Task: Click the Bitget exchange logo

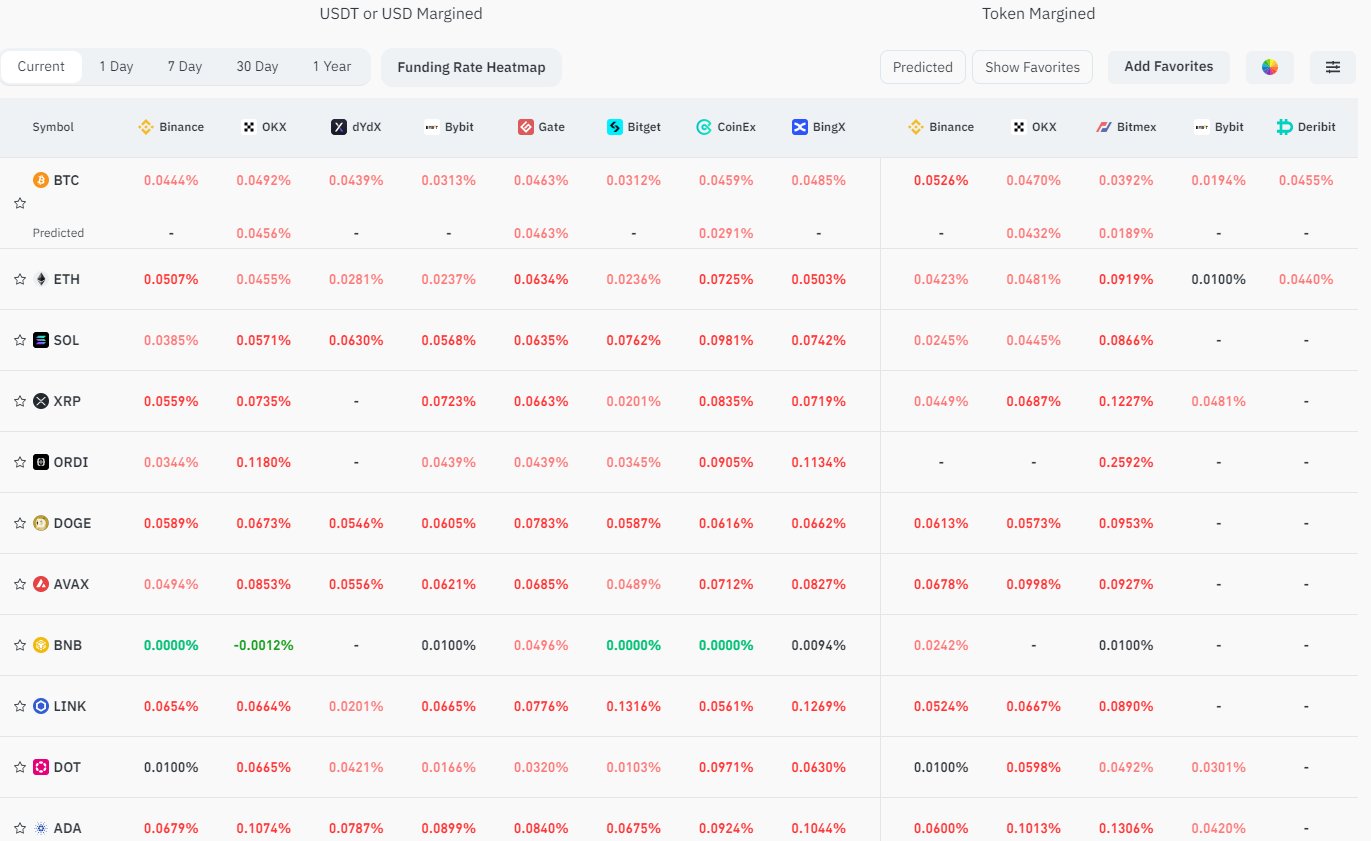Action: 615,127
